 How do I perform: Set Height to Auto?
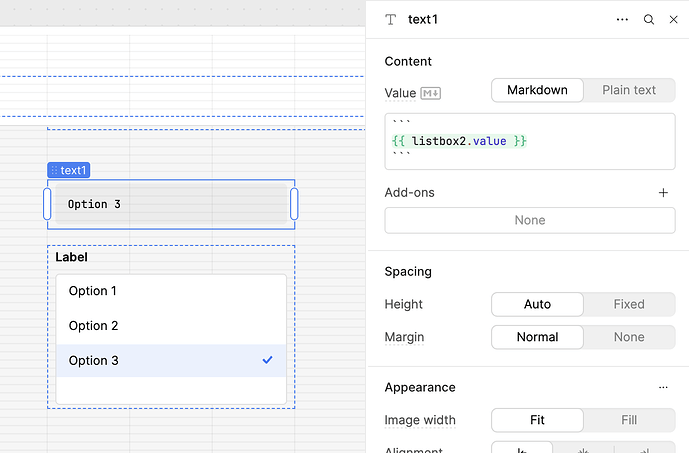click(537, 304)
